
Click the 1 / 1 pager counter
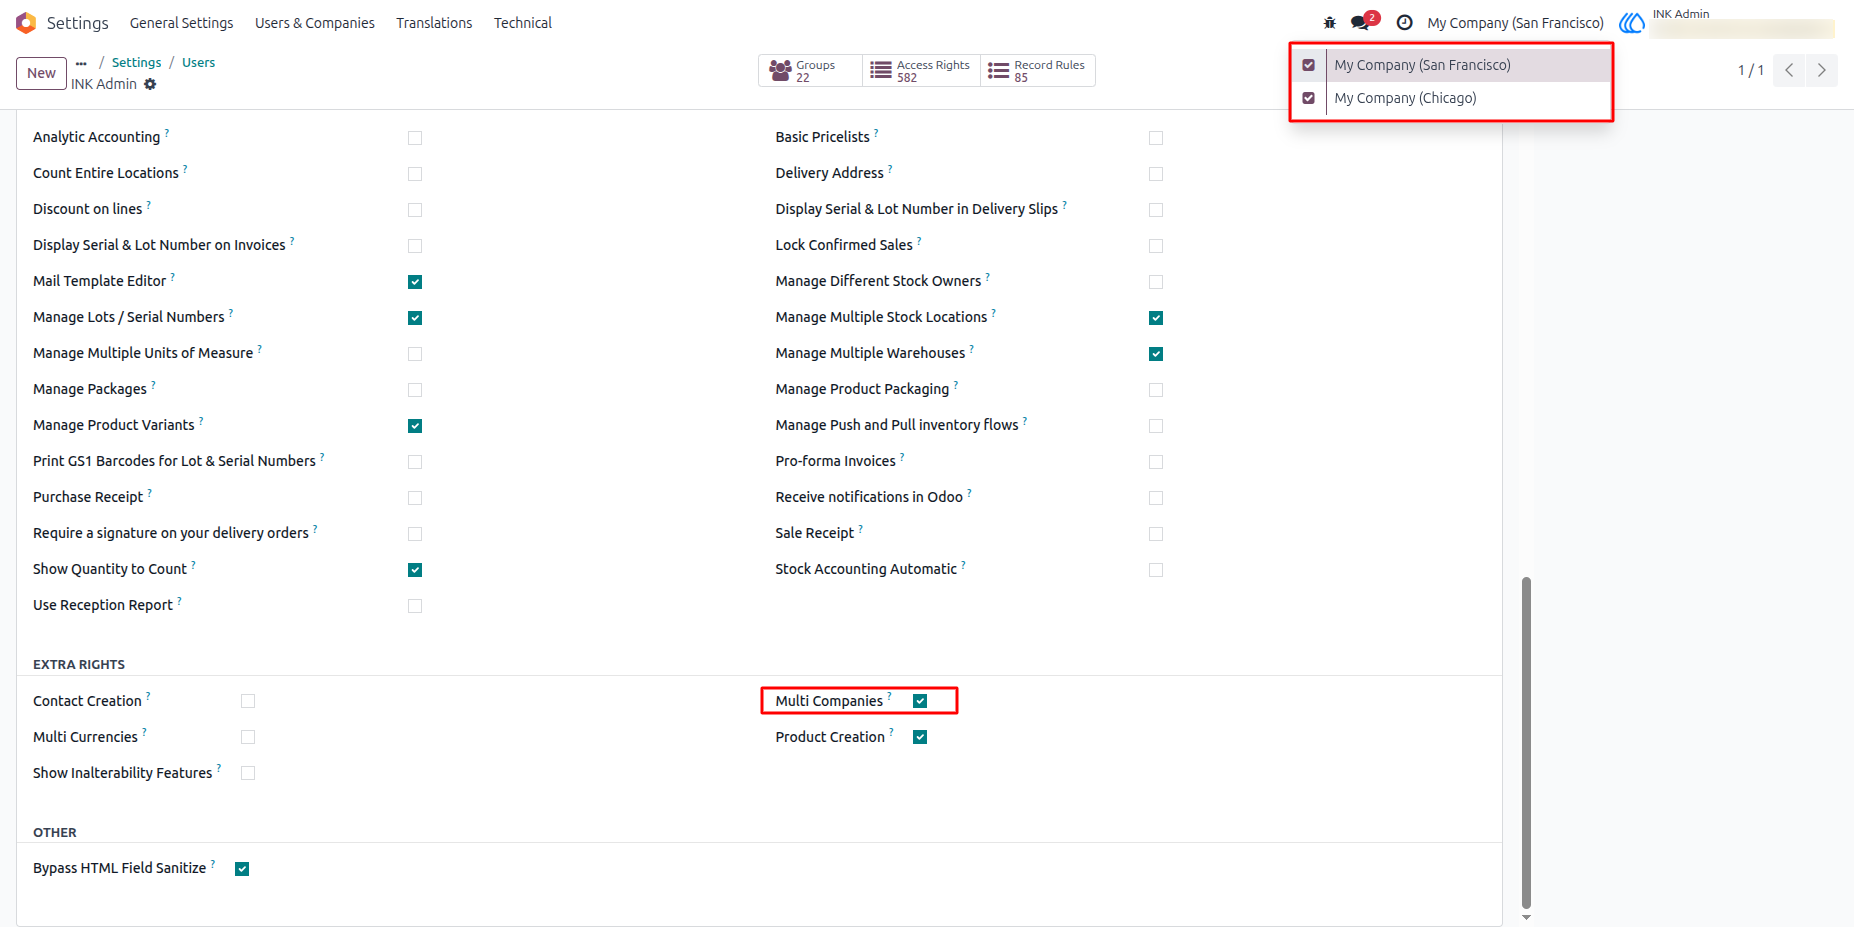coord(1750,70)
